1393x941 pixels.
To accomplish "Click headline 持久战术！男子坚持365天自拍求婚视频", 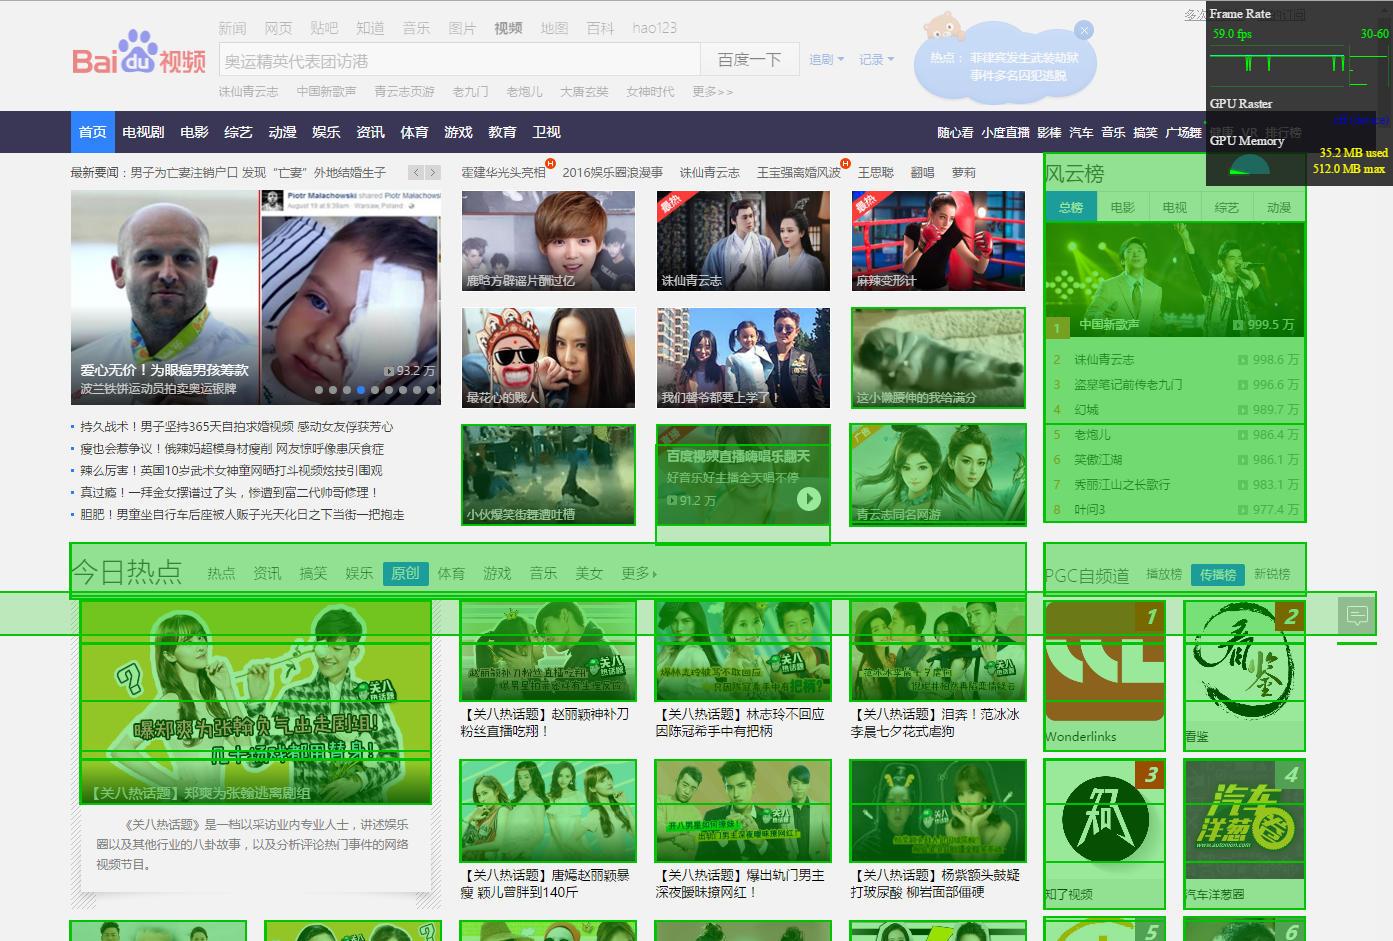I will pyautogui.click(x=236, y=426).
